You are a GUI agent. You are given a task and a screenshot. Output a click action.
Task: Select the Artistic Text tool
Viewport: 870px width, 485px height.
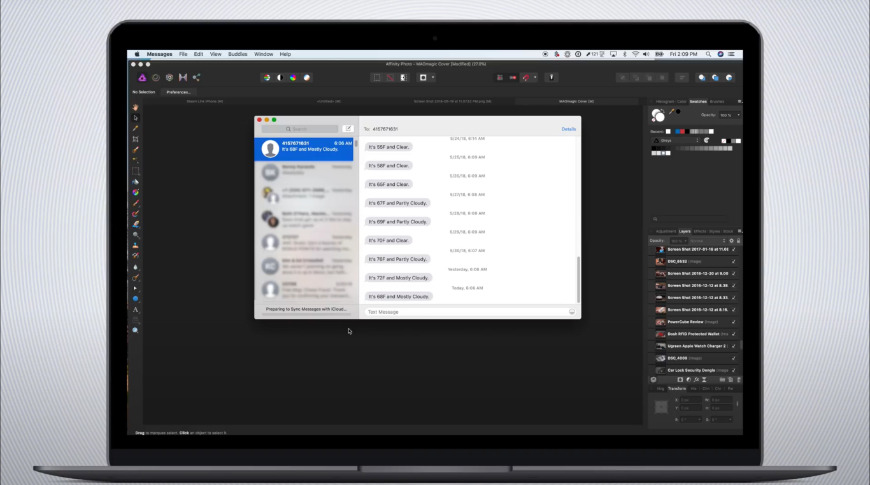tap(135, 310)
